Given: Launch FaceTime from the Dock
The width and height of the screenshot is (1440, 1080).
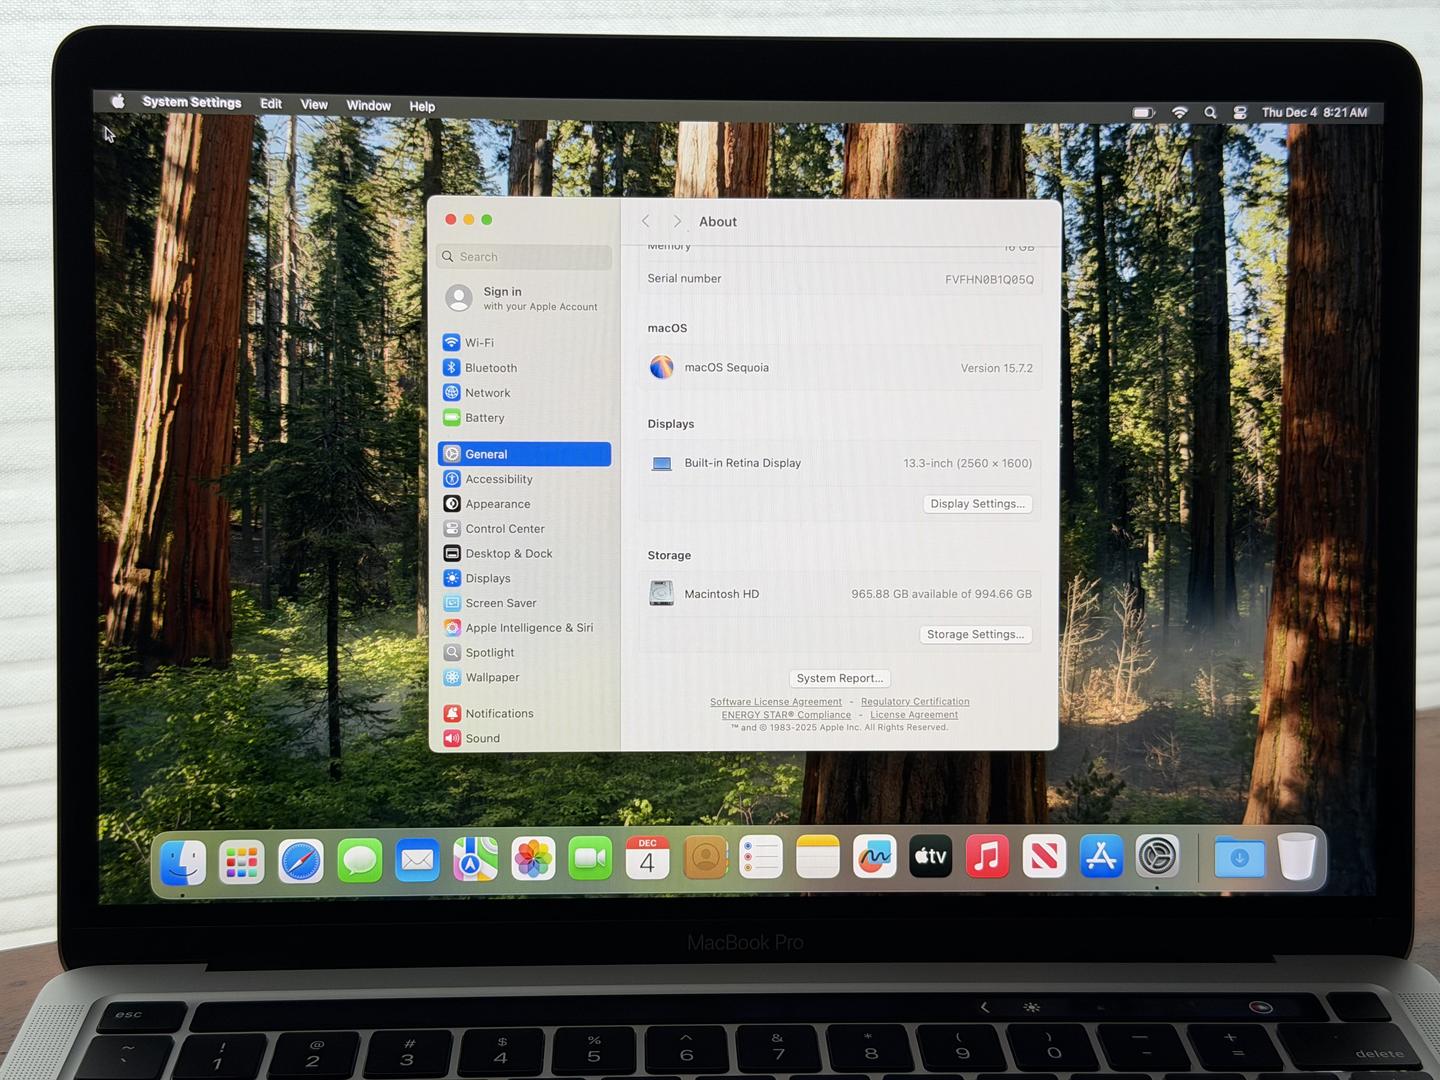Looking at the screenshot, I should 590,858.
